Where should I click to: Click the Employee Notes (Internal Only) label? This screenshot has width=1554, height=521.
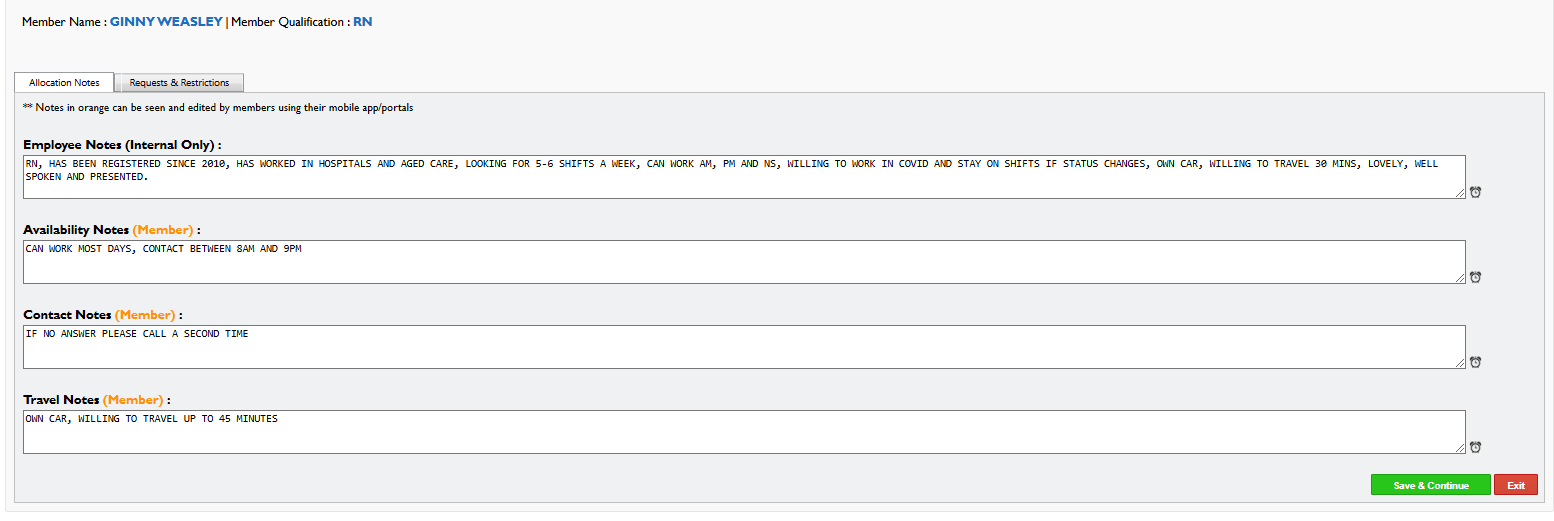(122, 145)
